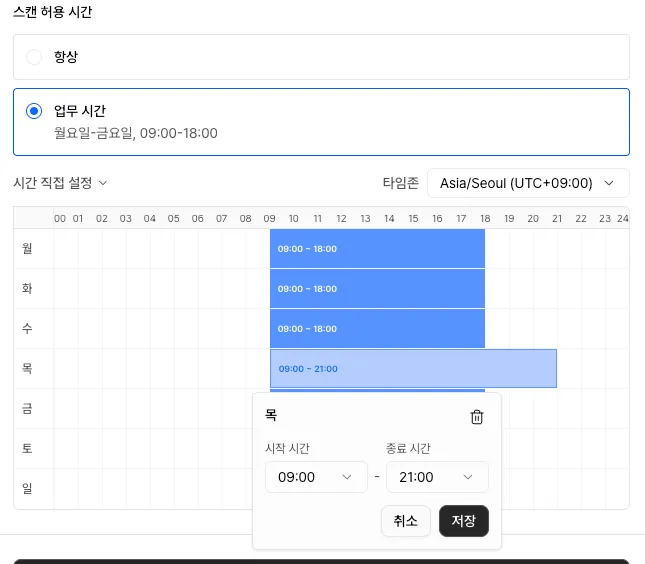Open the 종료 시간 21:00 dropdown
The image size is (645, 564).
pyautogui.click(x=437, y=477)
